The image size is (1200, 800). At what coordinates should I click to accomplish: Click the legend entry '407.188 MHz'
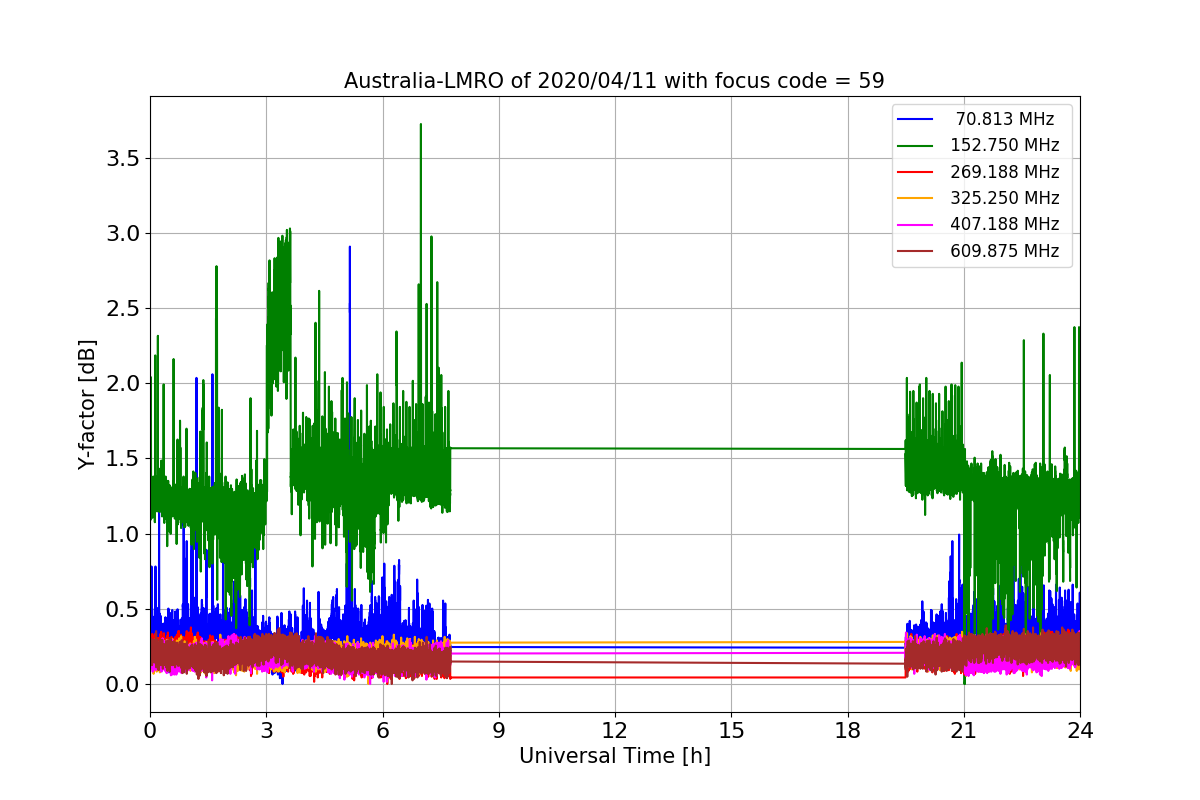tap(1005, 224)
